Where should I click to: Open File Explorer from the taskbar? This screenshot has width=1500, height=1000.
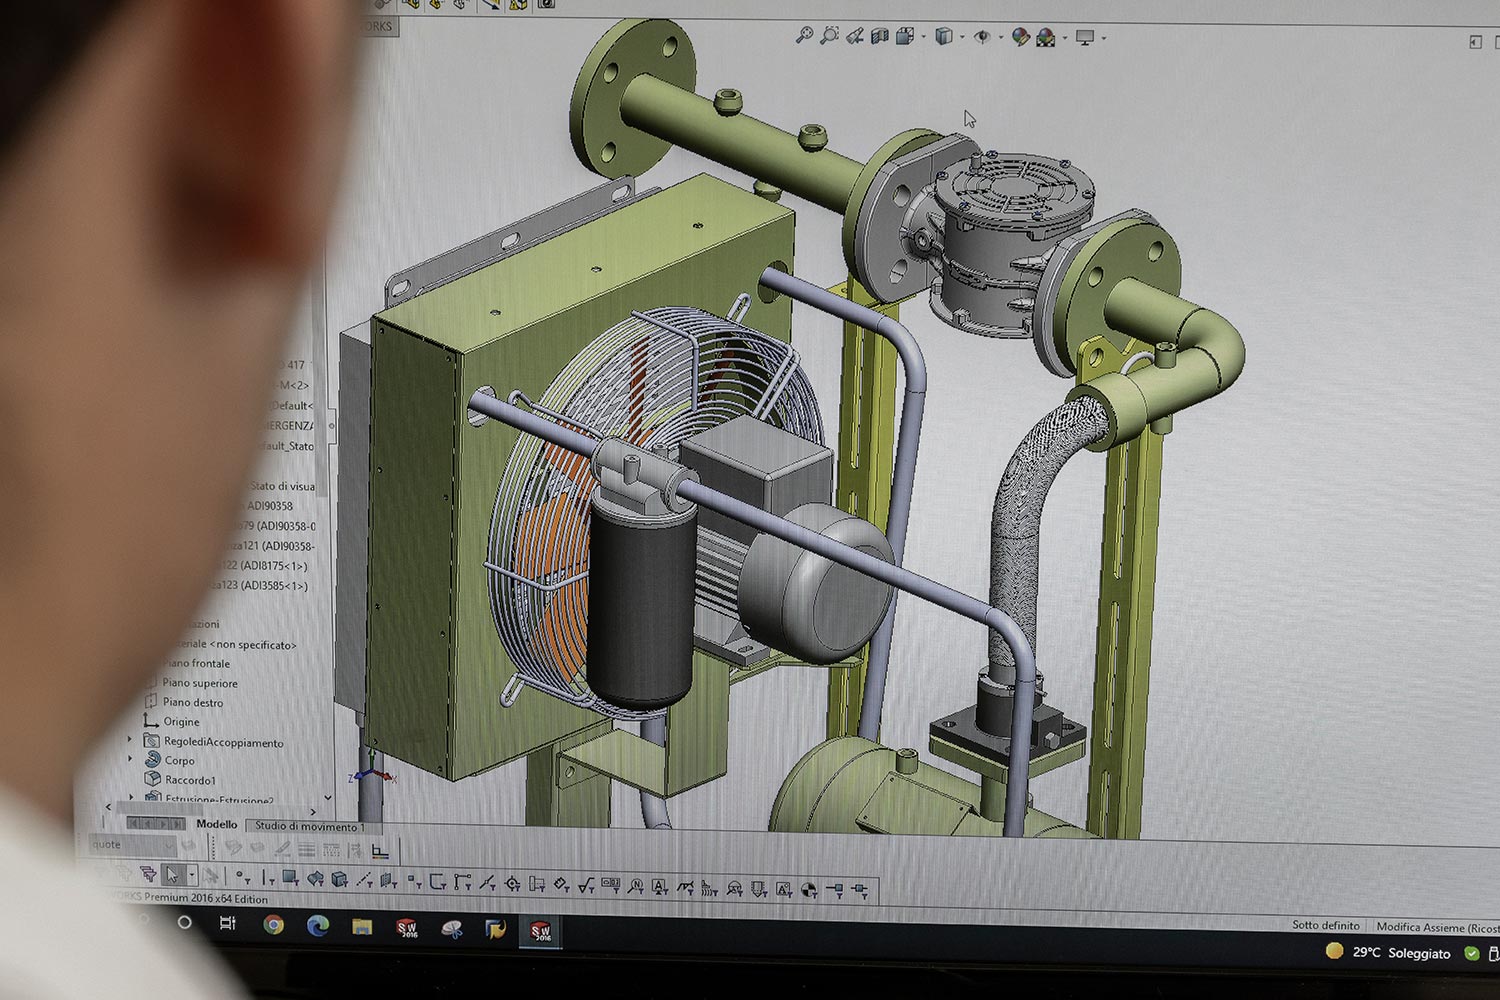pyautogui.click(x=362, y=927)
